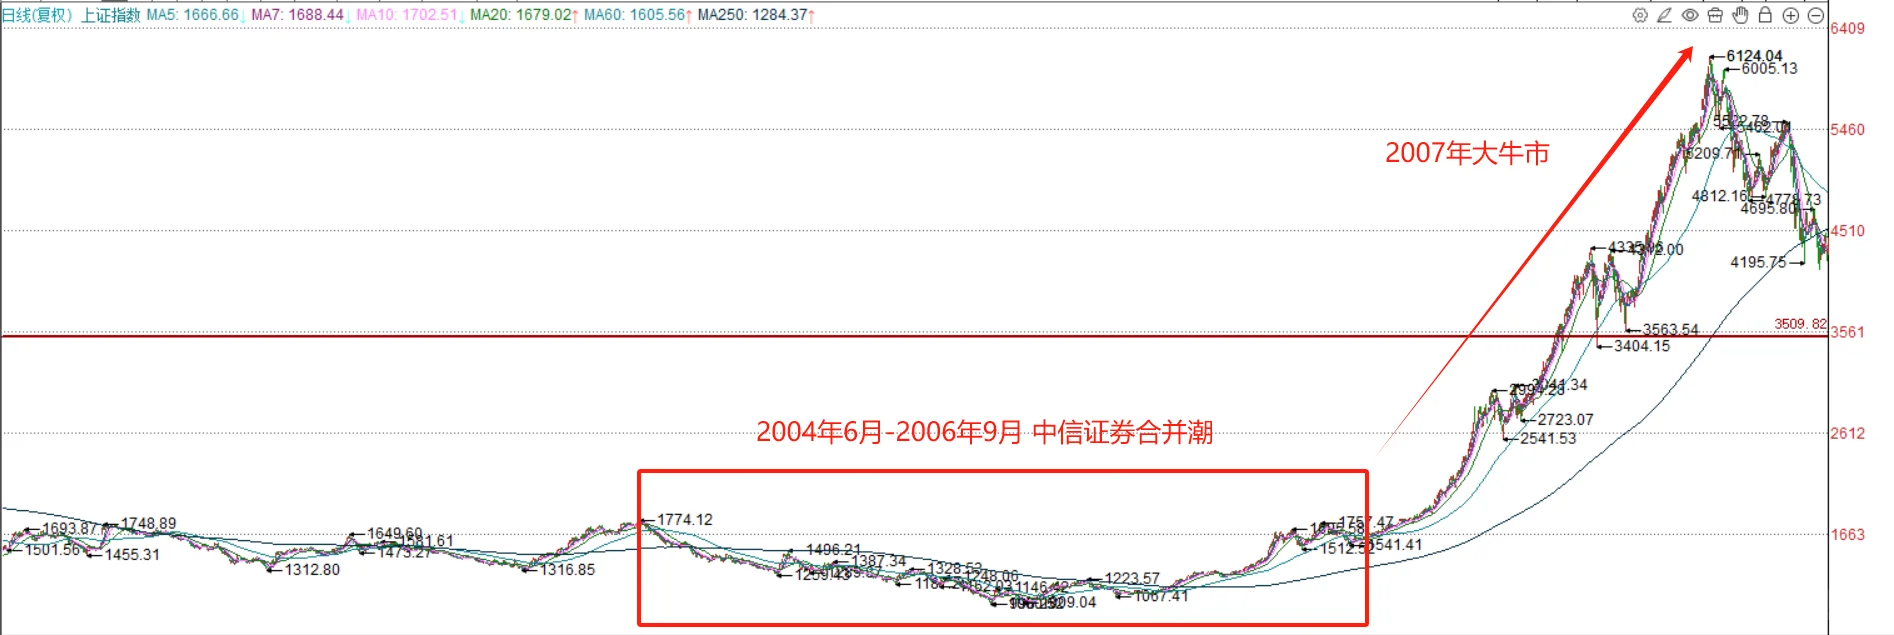The image size is (1894, 635).
Task: Zoom in with the plus circle icon
Action: click(1791, 15)
